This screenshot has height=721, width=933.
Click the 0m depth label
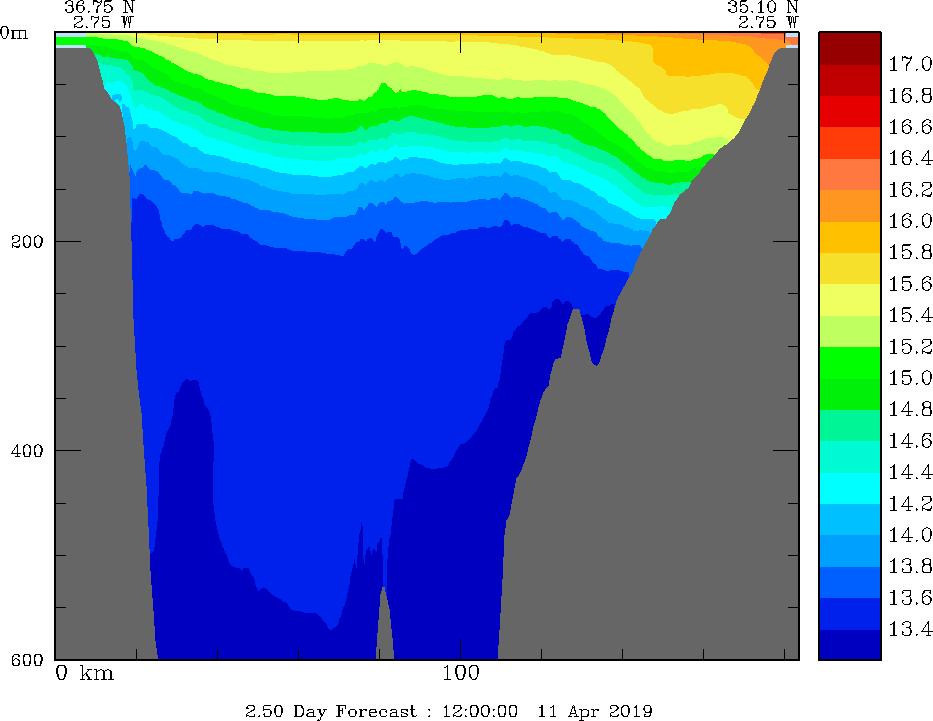14,33
